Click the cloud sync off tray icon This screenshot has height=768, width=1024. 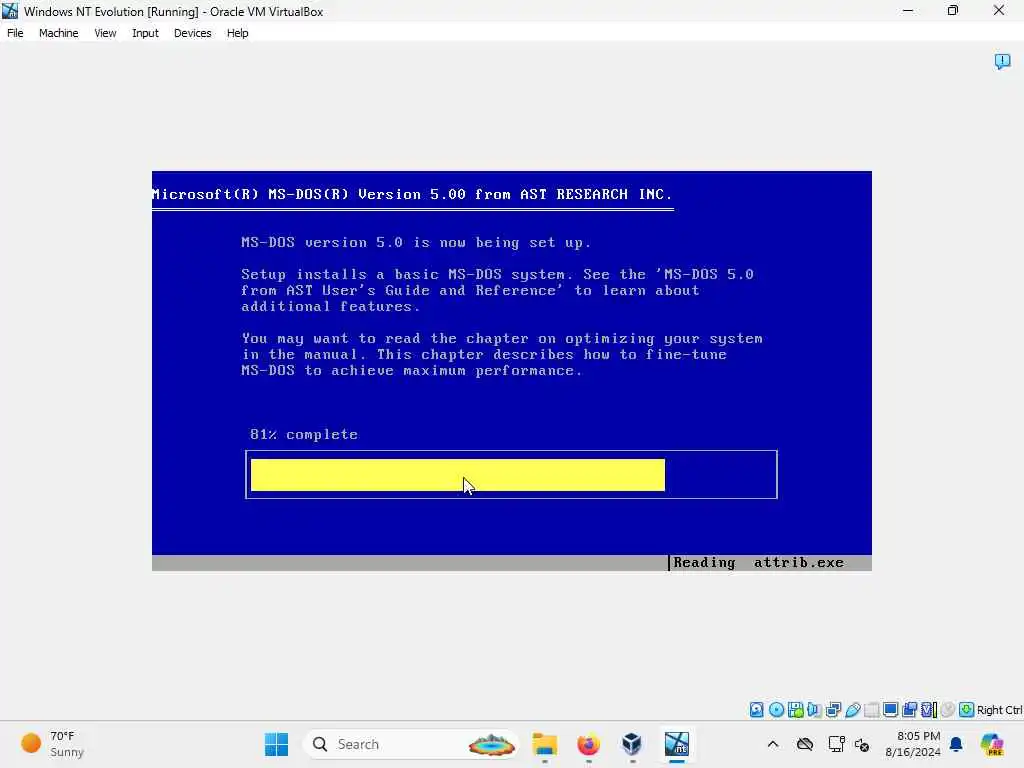(x=805, y=744)
